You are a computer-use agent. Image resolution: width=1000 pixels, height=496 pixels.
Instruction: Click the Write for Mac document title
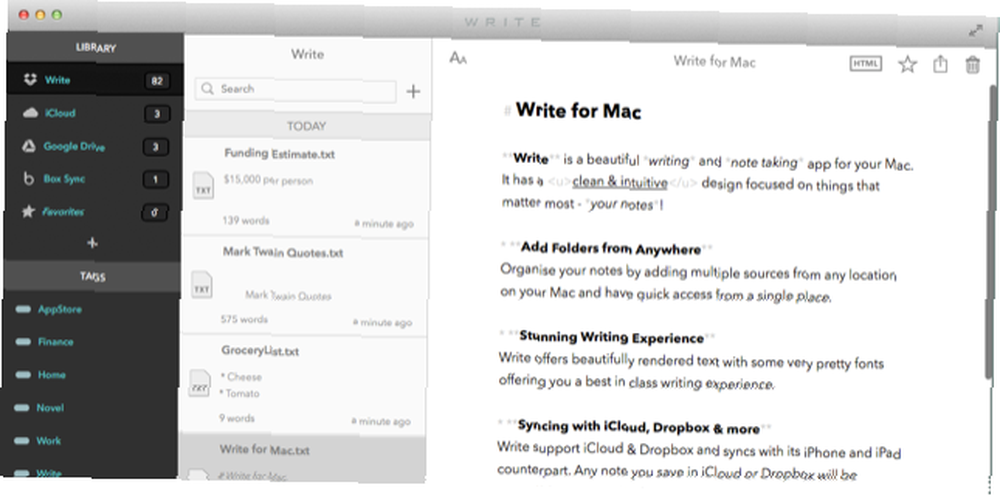[x=714, y=62]
